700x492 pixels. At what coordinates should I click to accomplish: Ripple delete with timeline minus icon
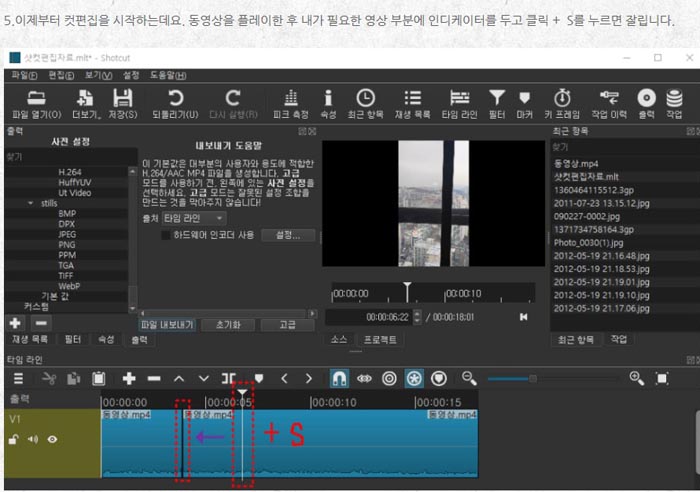(x=154, y=379)
